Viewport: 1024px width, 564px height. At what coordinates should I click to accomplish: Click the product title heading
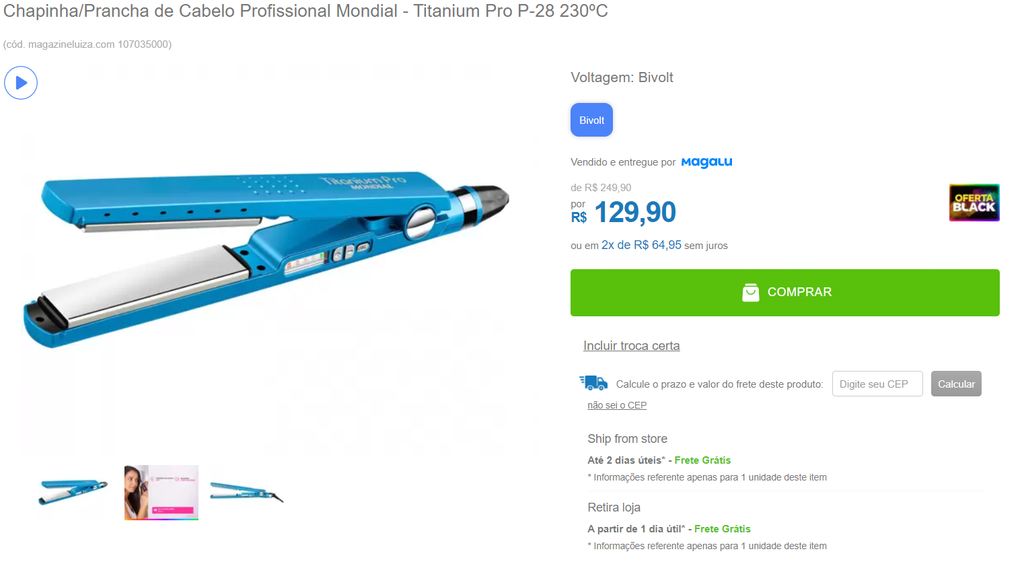coord(305,11)
